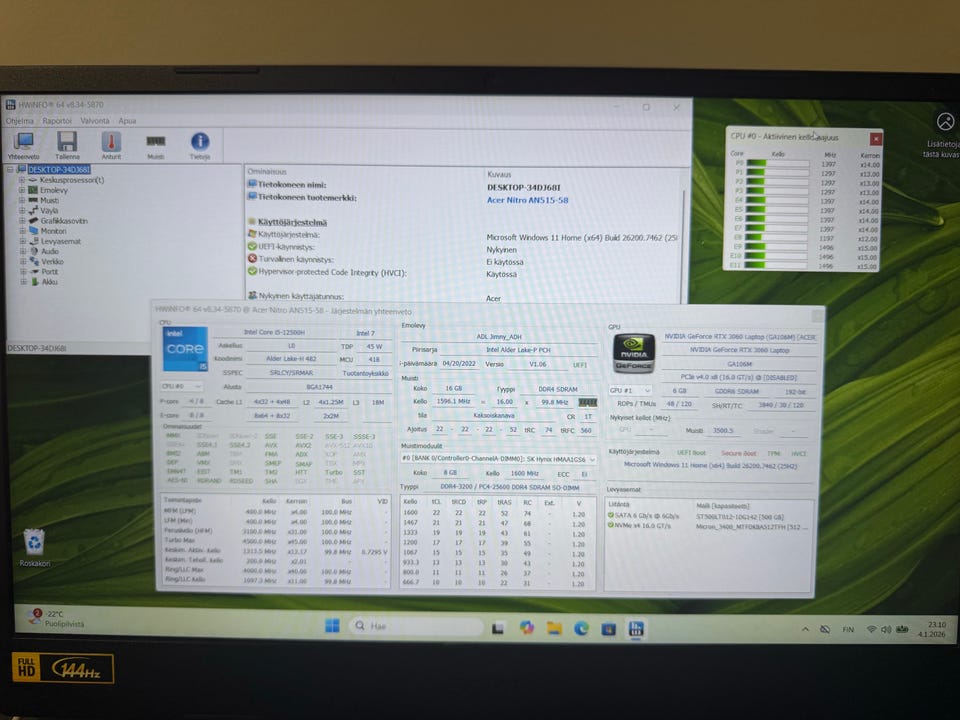Screen dimensions: 960x720
Task: Open the Raportti menu
Action: (x=57, y=121)
